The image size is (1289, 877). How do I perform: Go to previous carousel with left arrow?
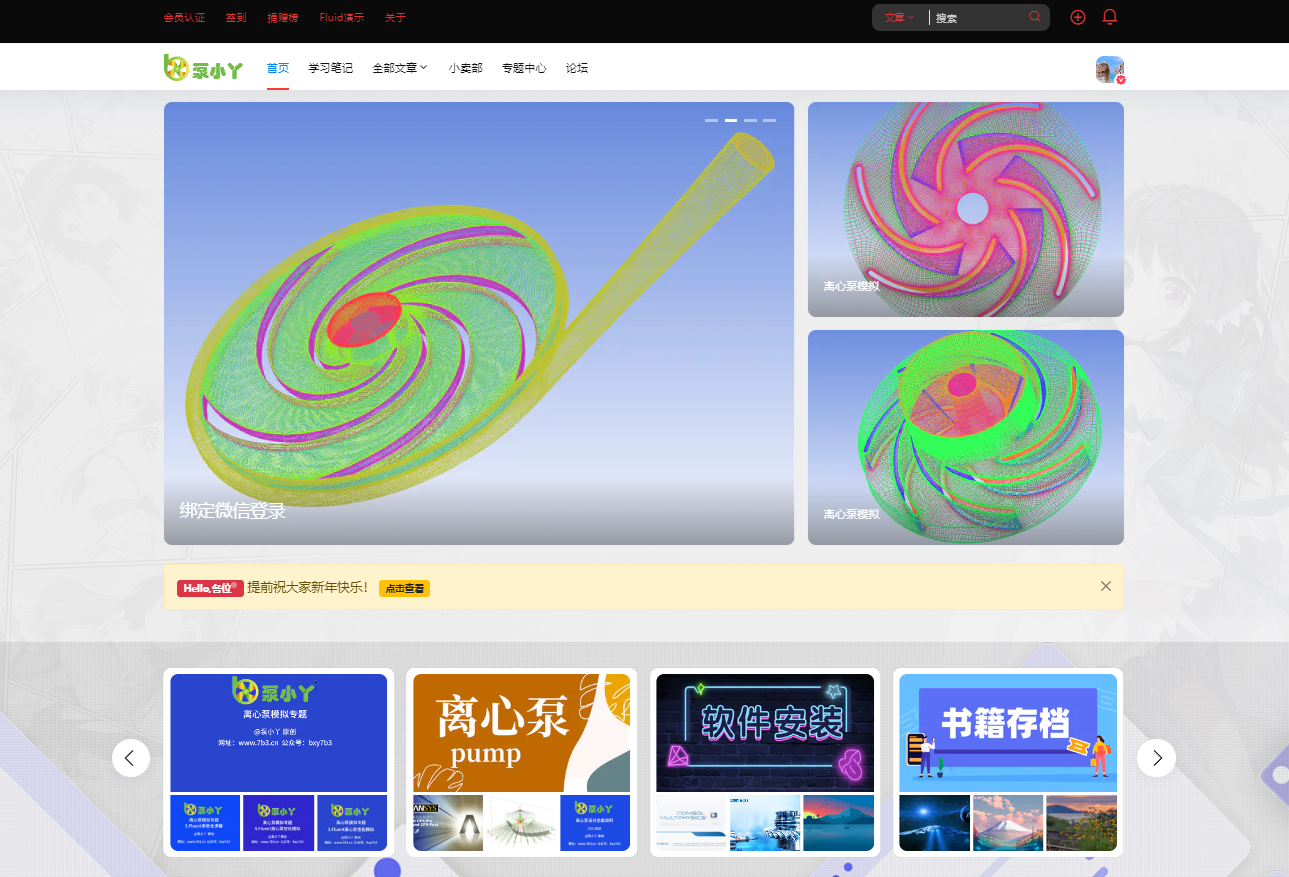click(131, 758)
